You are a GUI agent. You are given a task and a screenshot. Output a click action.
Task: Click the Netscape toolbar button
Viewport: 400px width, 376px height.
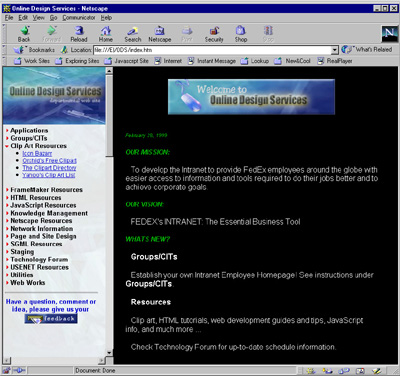click(x=160, y=34)
